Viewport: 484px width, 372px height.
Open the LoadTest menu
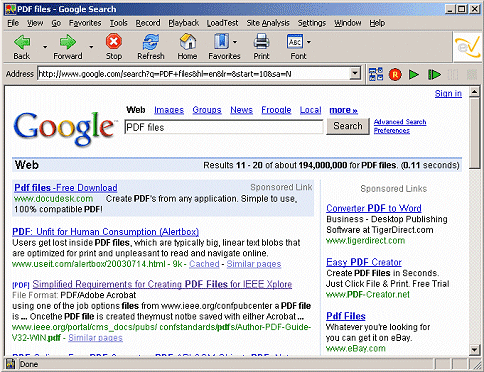[x=222, y=23]
